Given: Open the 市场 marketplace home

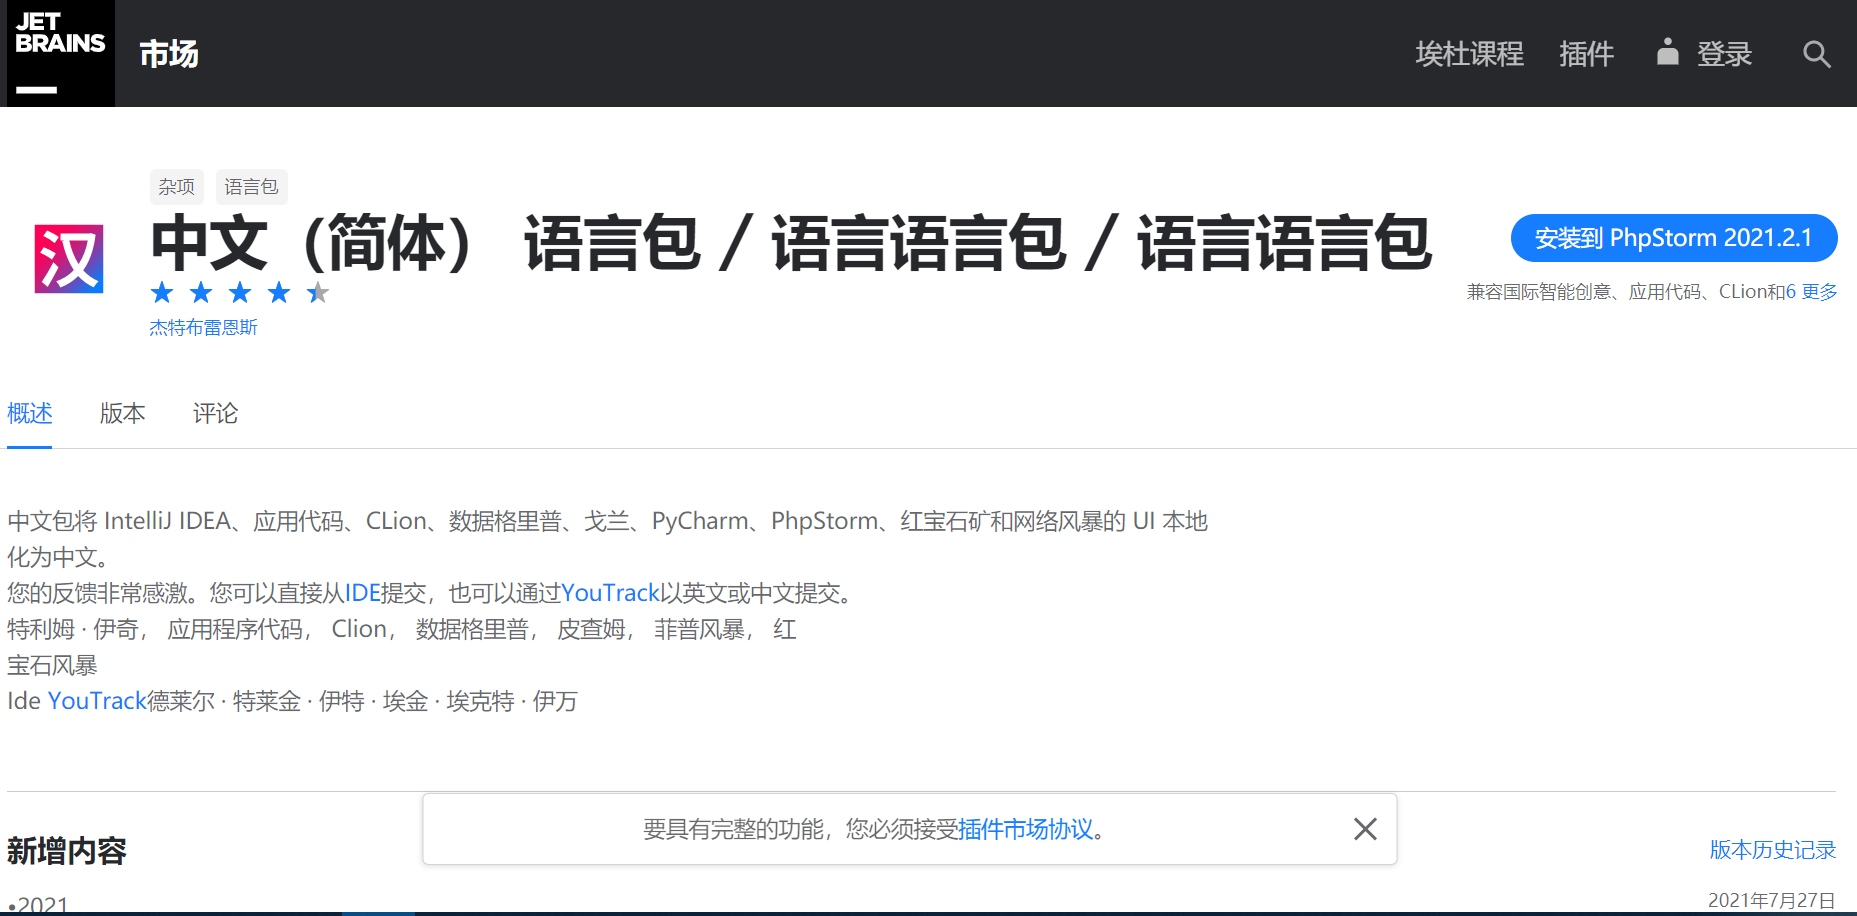Looking at the screenshot, I should coord(169,54).
